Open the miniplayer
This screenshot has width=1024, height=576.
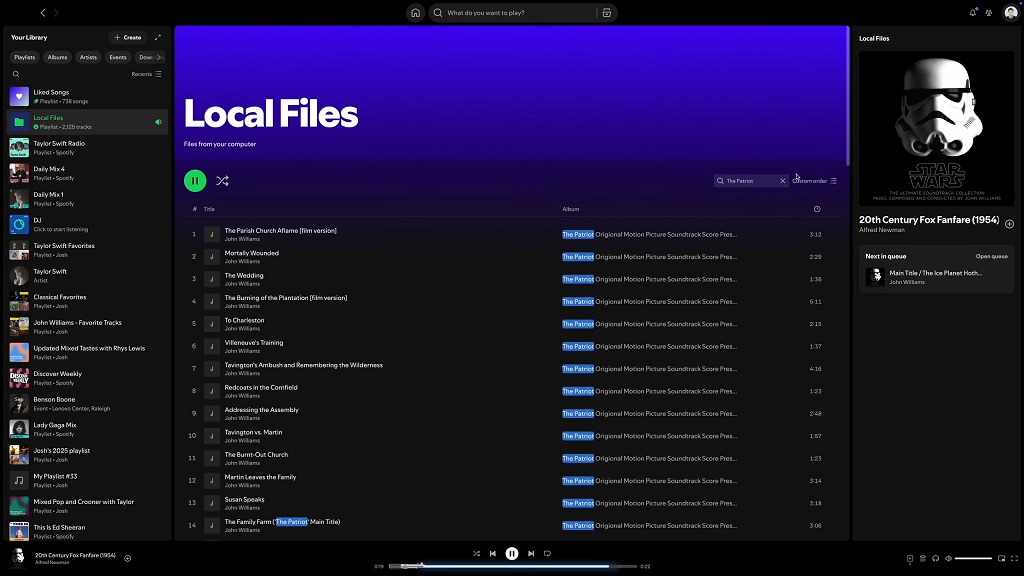pyautogui.click(x=1001, y=558)
